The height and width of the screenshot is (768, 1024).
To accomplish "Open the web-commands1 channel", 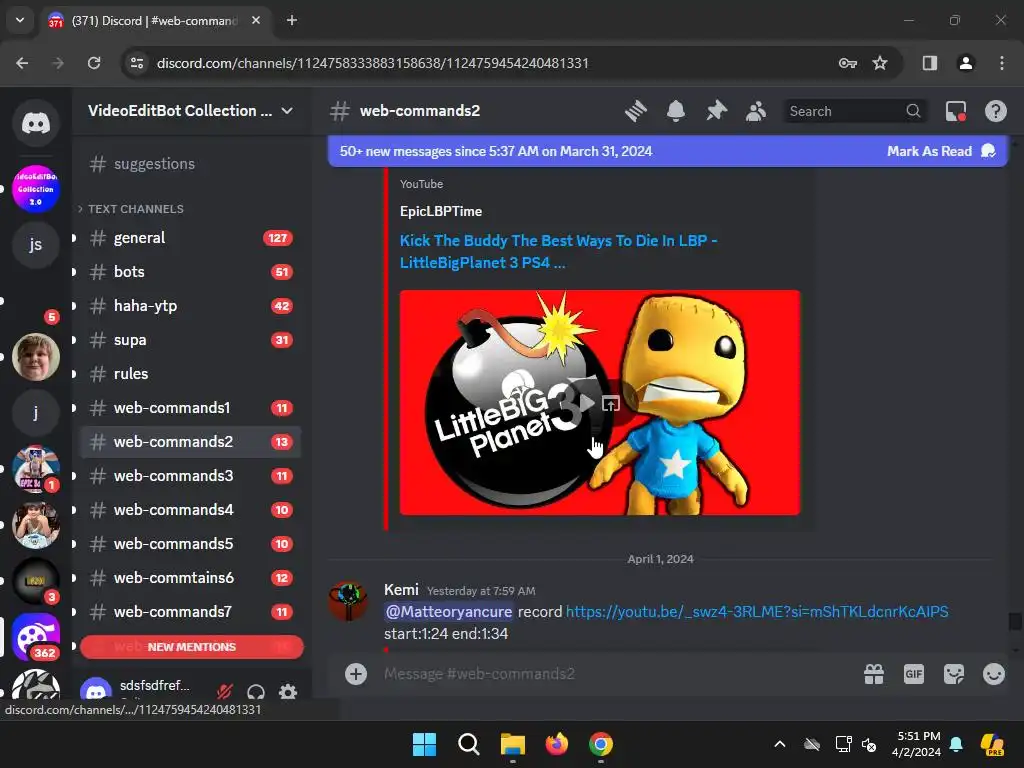I will pos(191,408).
